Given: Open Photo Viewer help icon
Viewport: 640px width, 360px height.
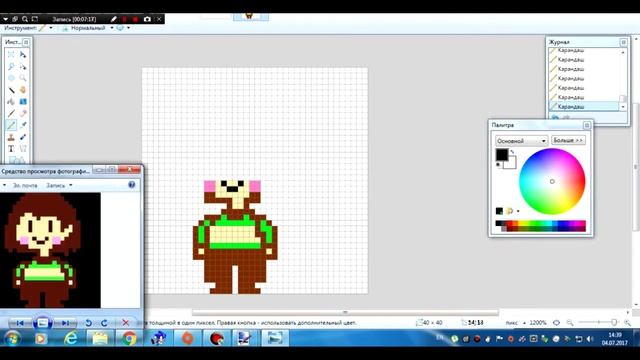Looking at the screenshot, I should coord(131,185).
